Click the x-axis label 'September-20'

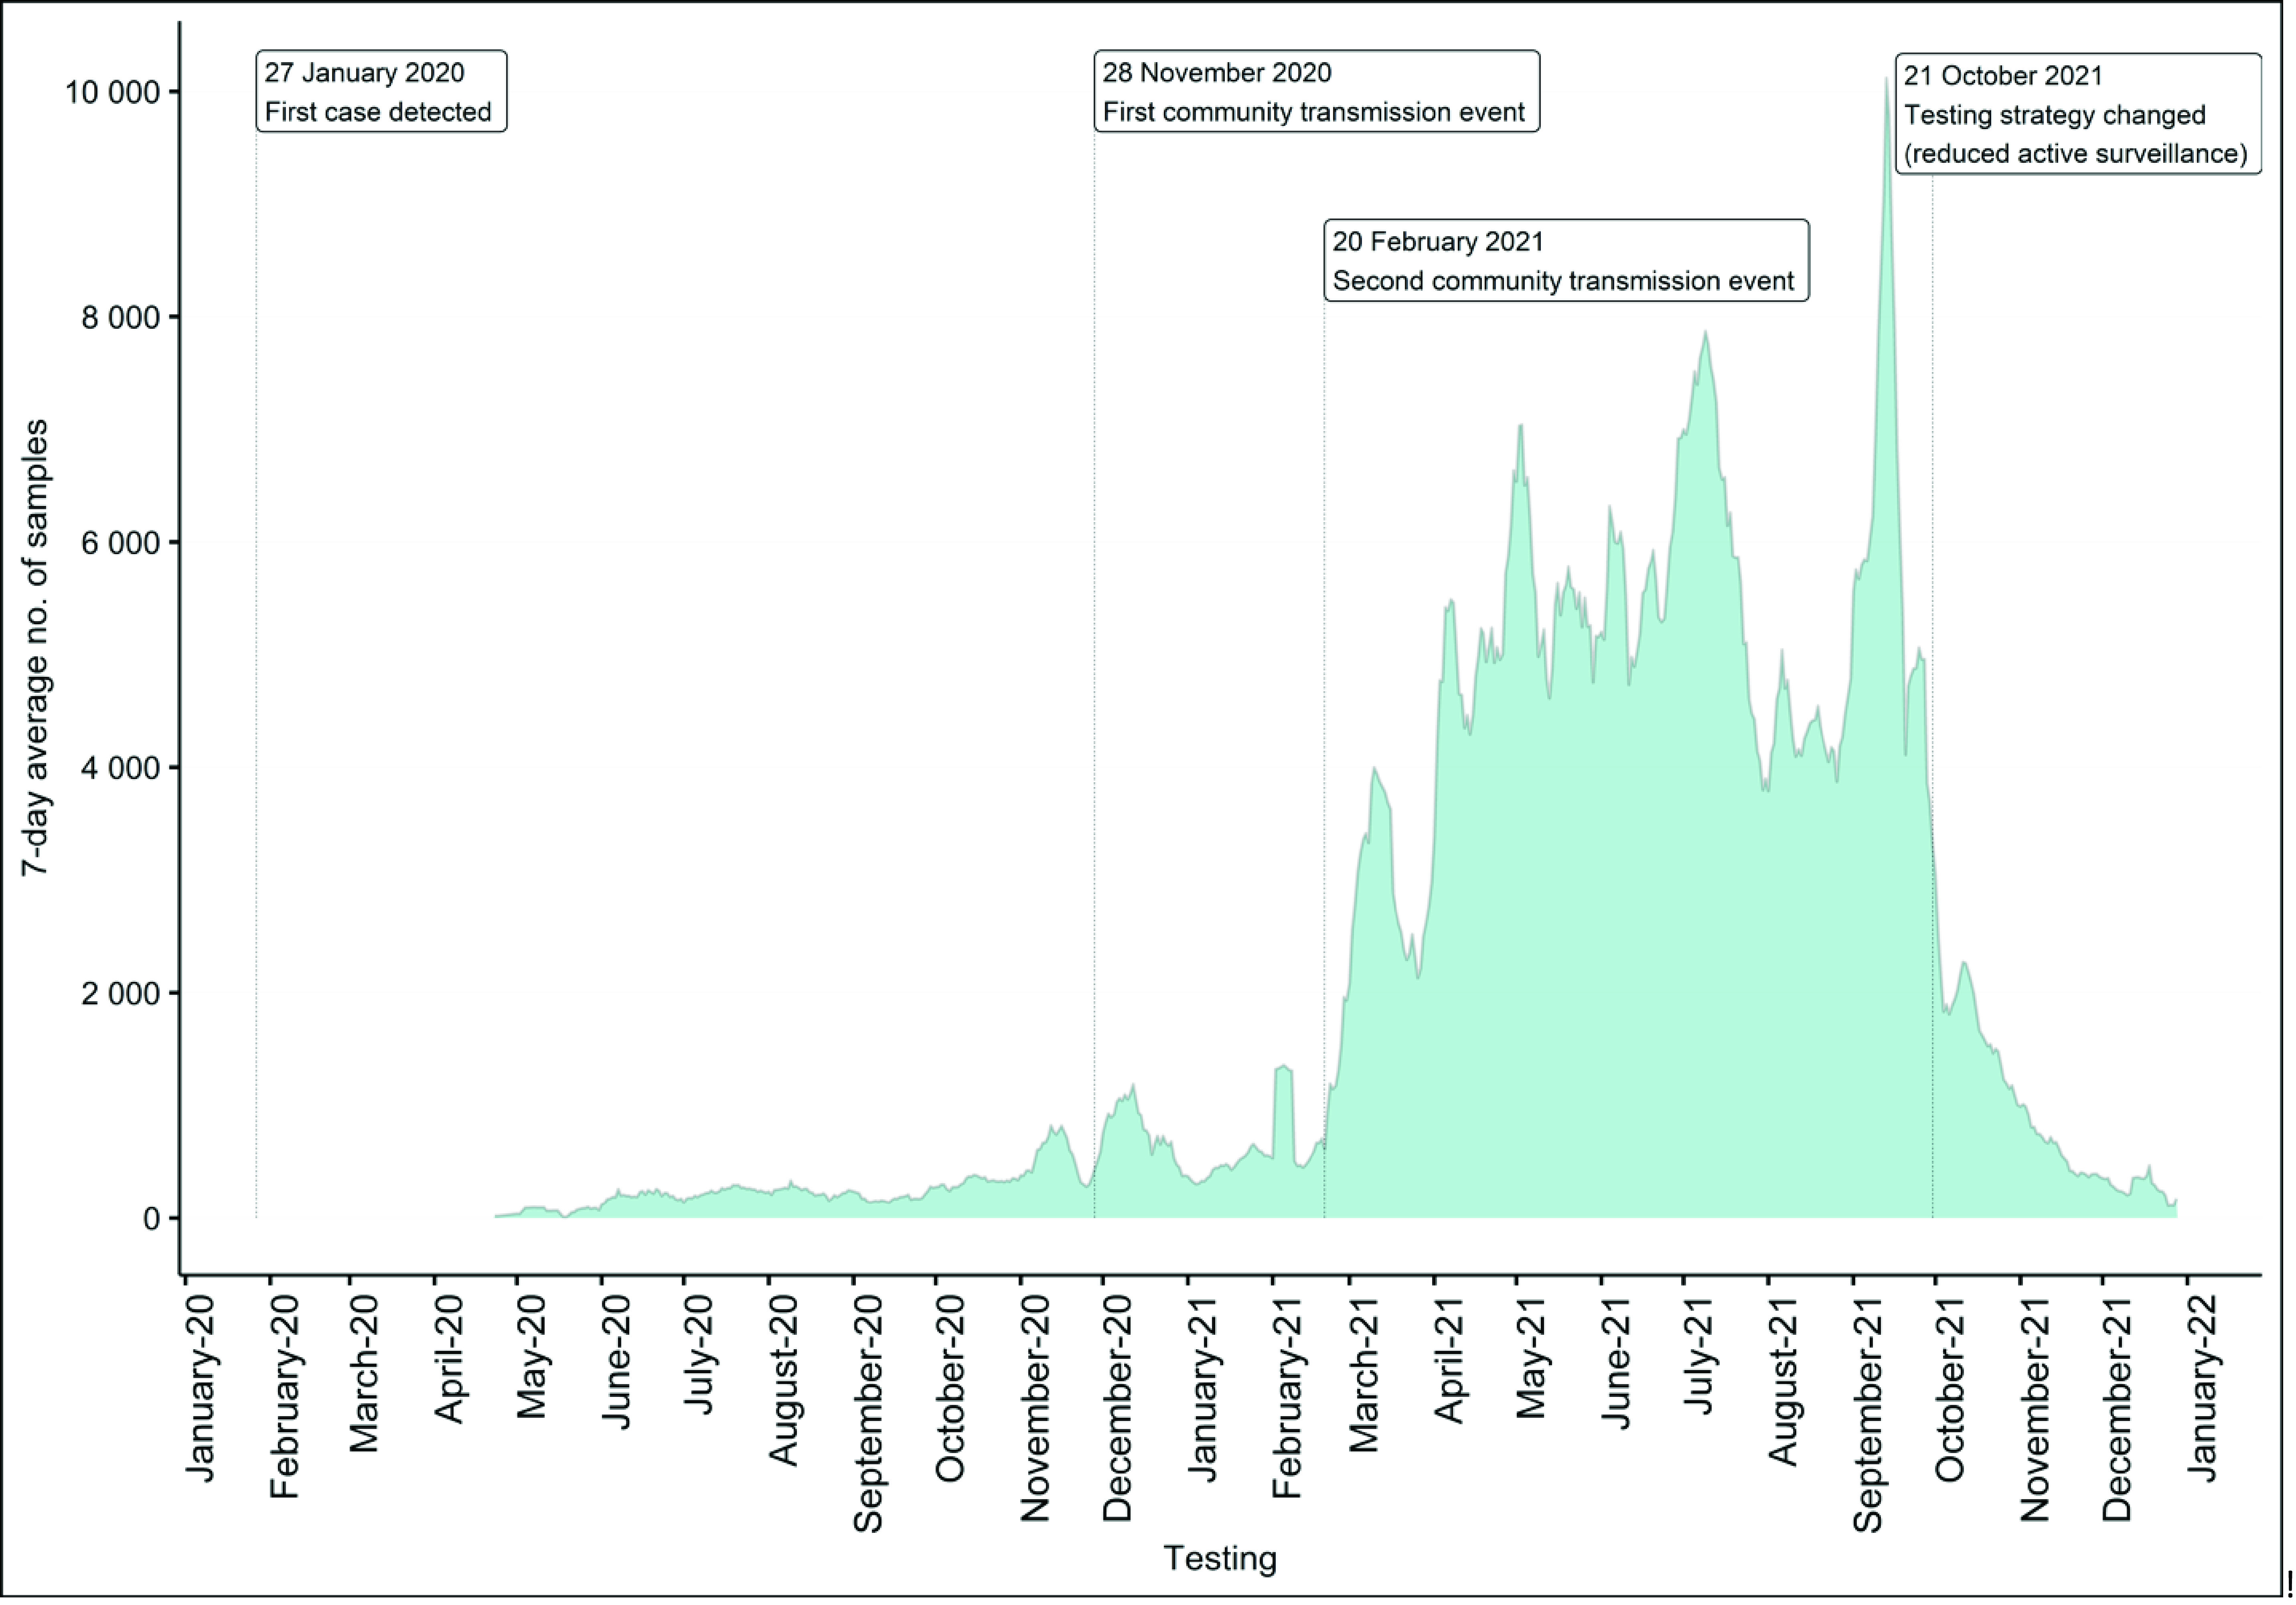click(x=868, y=1413)
